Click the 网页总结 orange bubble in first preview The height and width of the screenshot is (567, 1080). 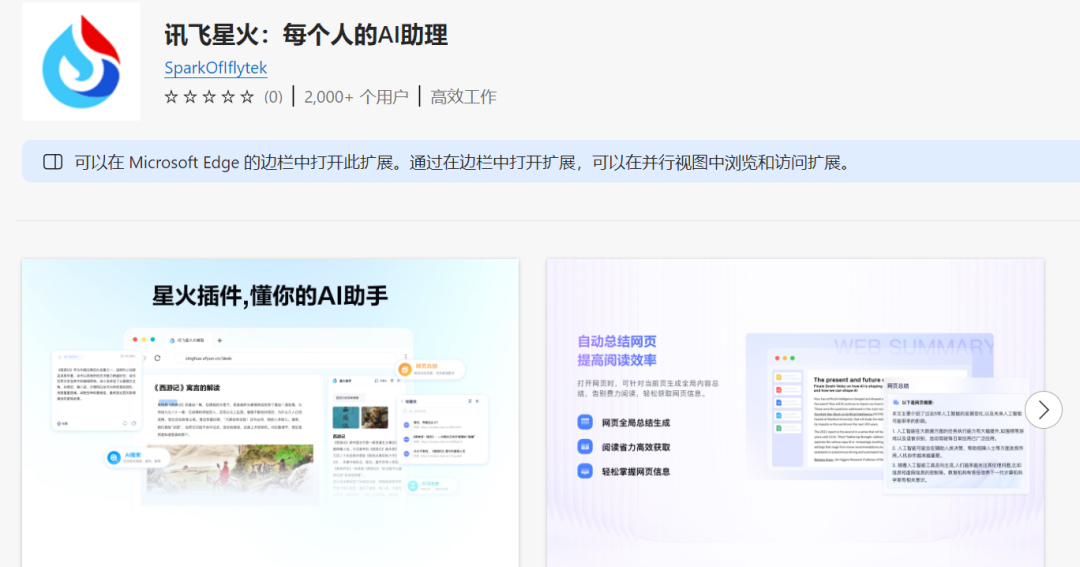tap(430, 369)
